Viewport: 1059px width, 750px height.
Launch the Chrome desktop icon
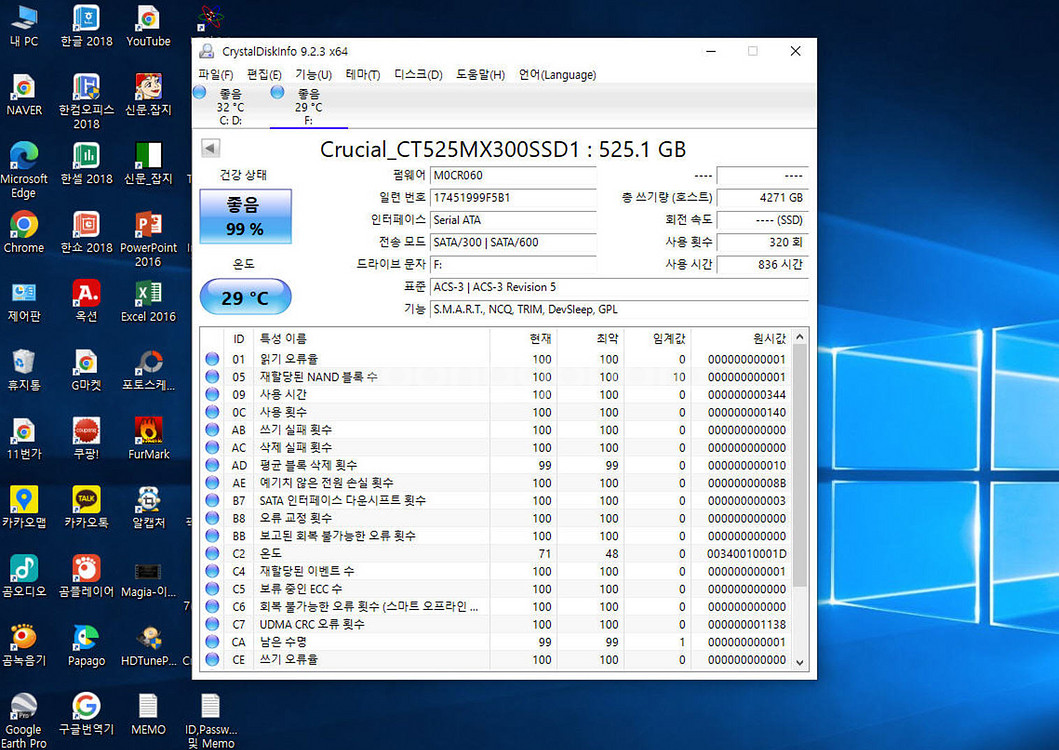(x=24, y=232)
